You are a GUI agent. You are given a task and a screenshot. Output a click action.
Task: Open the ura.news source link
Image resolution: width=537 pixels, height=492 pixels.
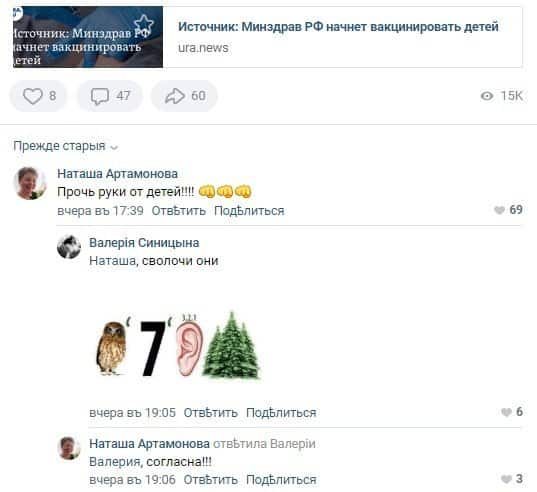203,48
